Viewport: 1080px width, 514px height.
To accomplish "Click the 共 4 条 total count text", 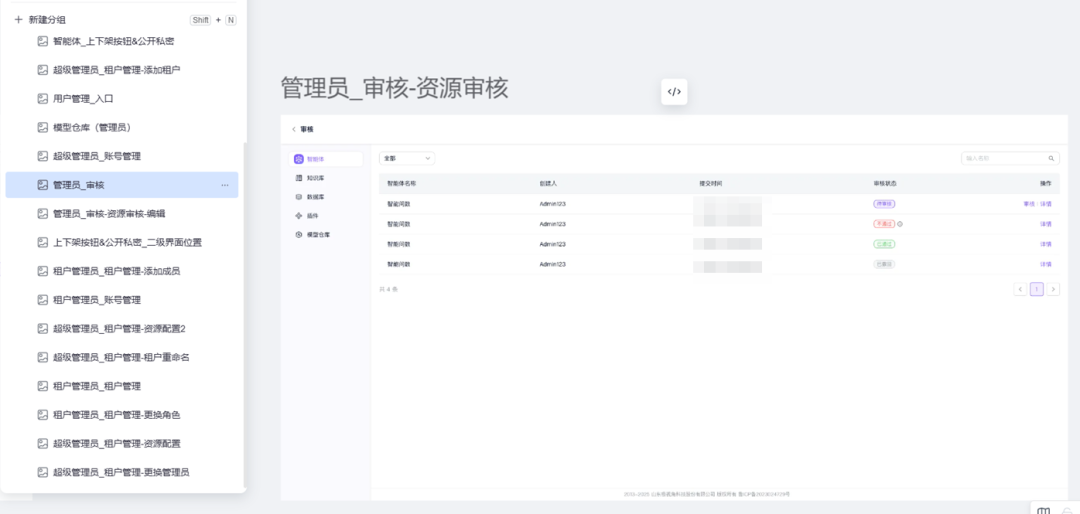I will click(388, 289).
